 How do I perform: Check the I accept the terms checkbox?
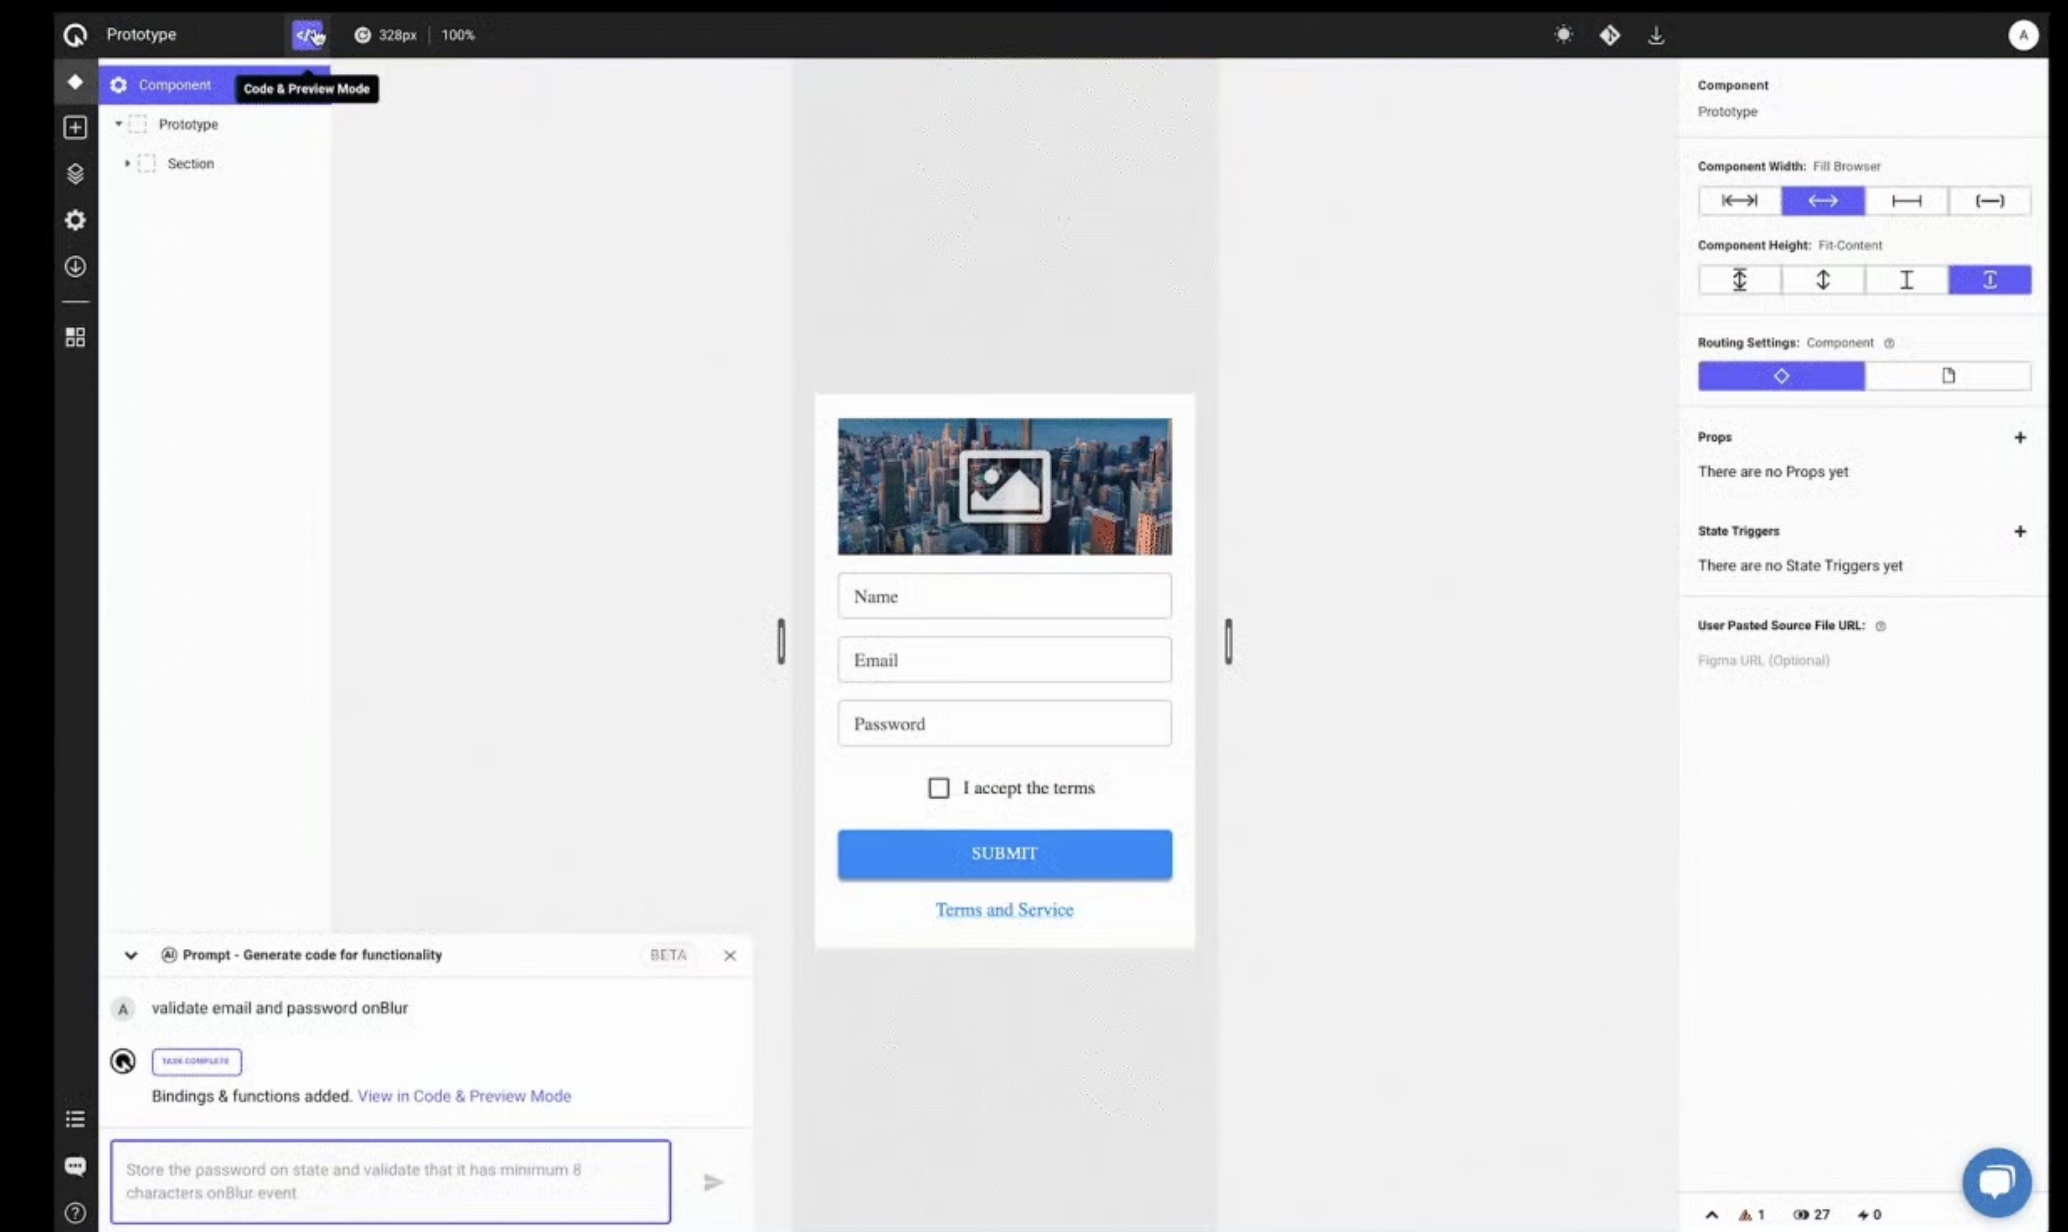pos(938,788)
